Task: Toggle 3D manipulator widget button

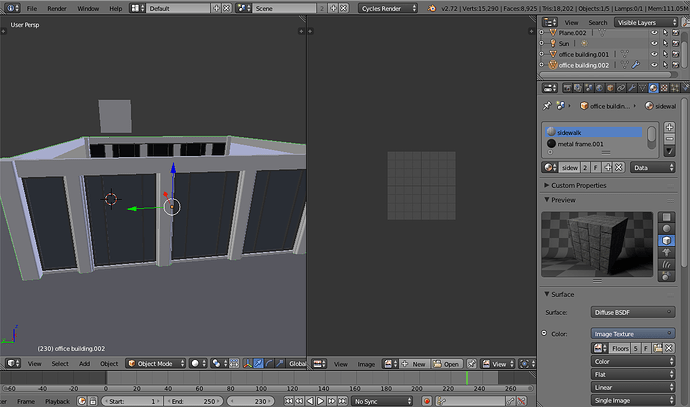Action: point(247,363)
